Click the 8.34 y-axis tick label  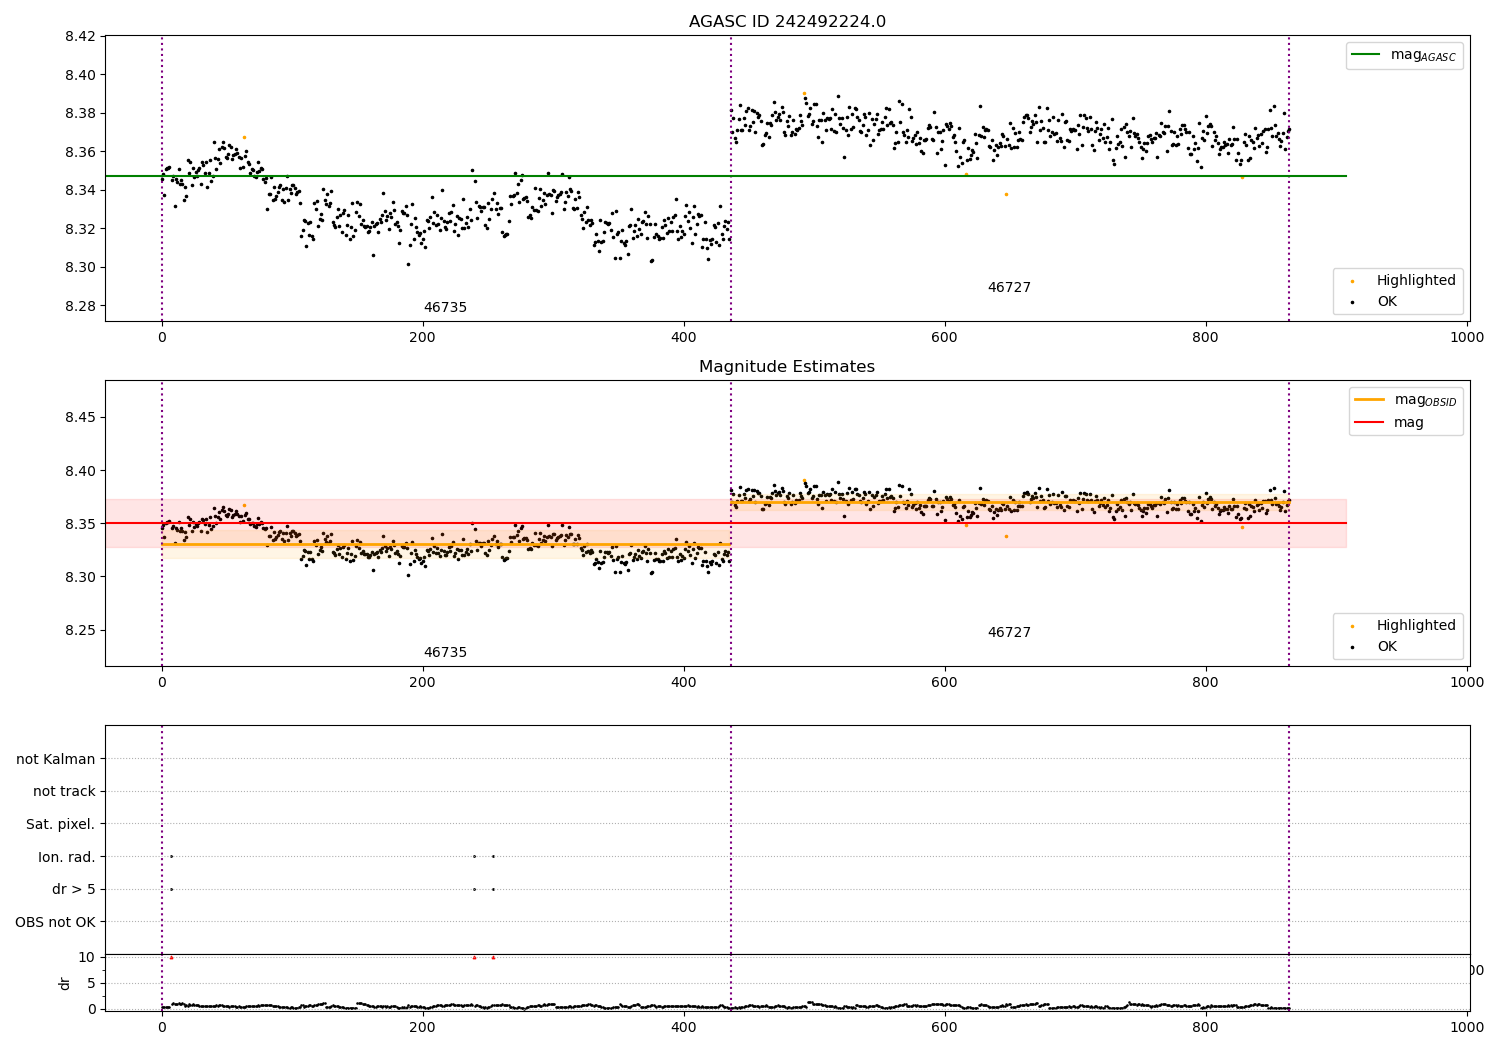80,191
